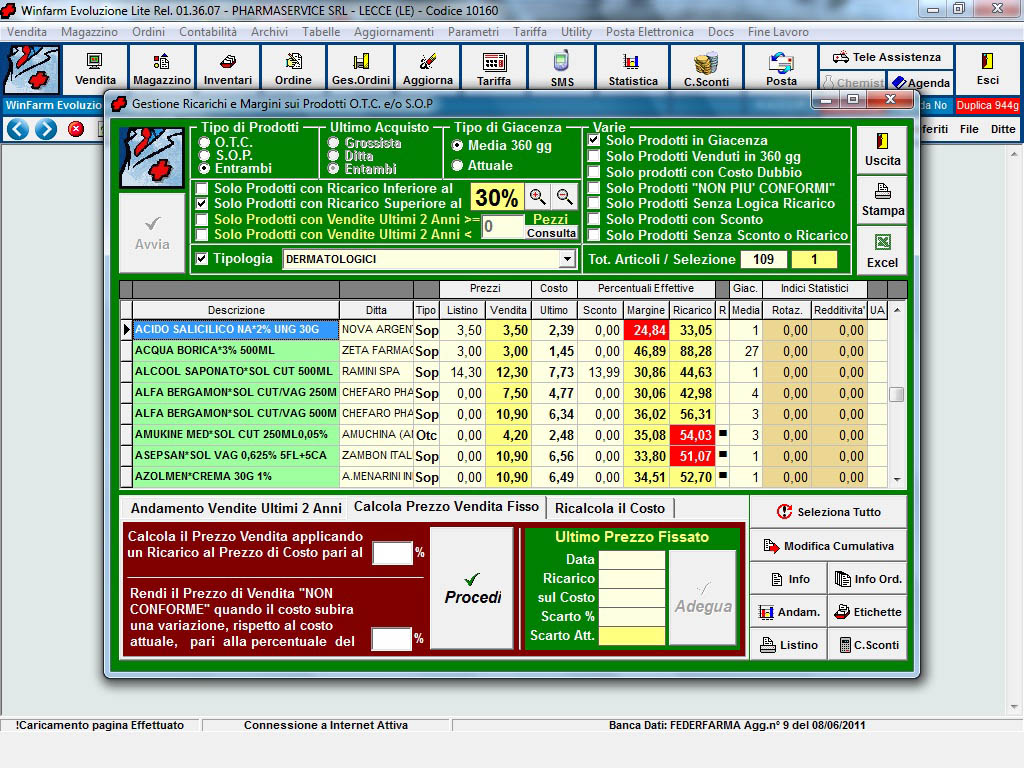The width and height of the screenshot is (1024, 768).
Task: Expand the DERMATOLOGICI tipologia dropdown
Action: [567, 260]
